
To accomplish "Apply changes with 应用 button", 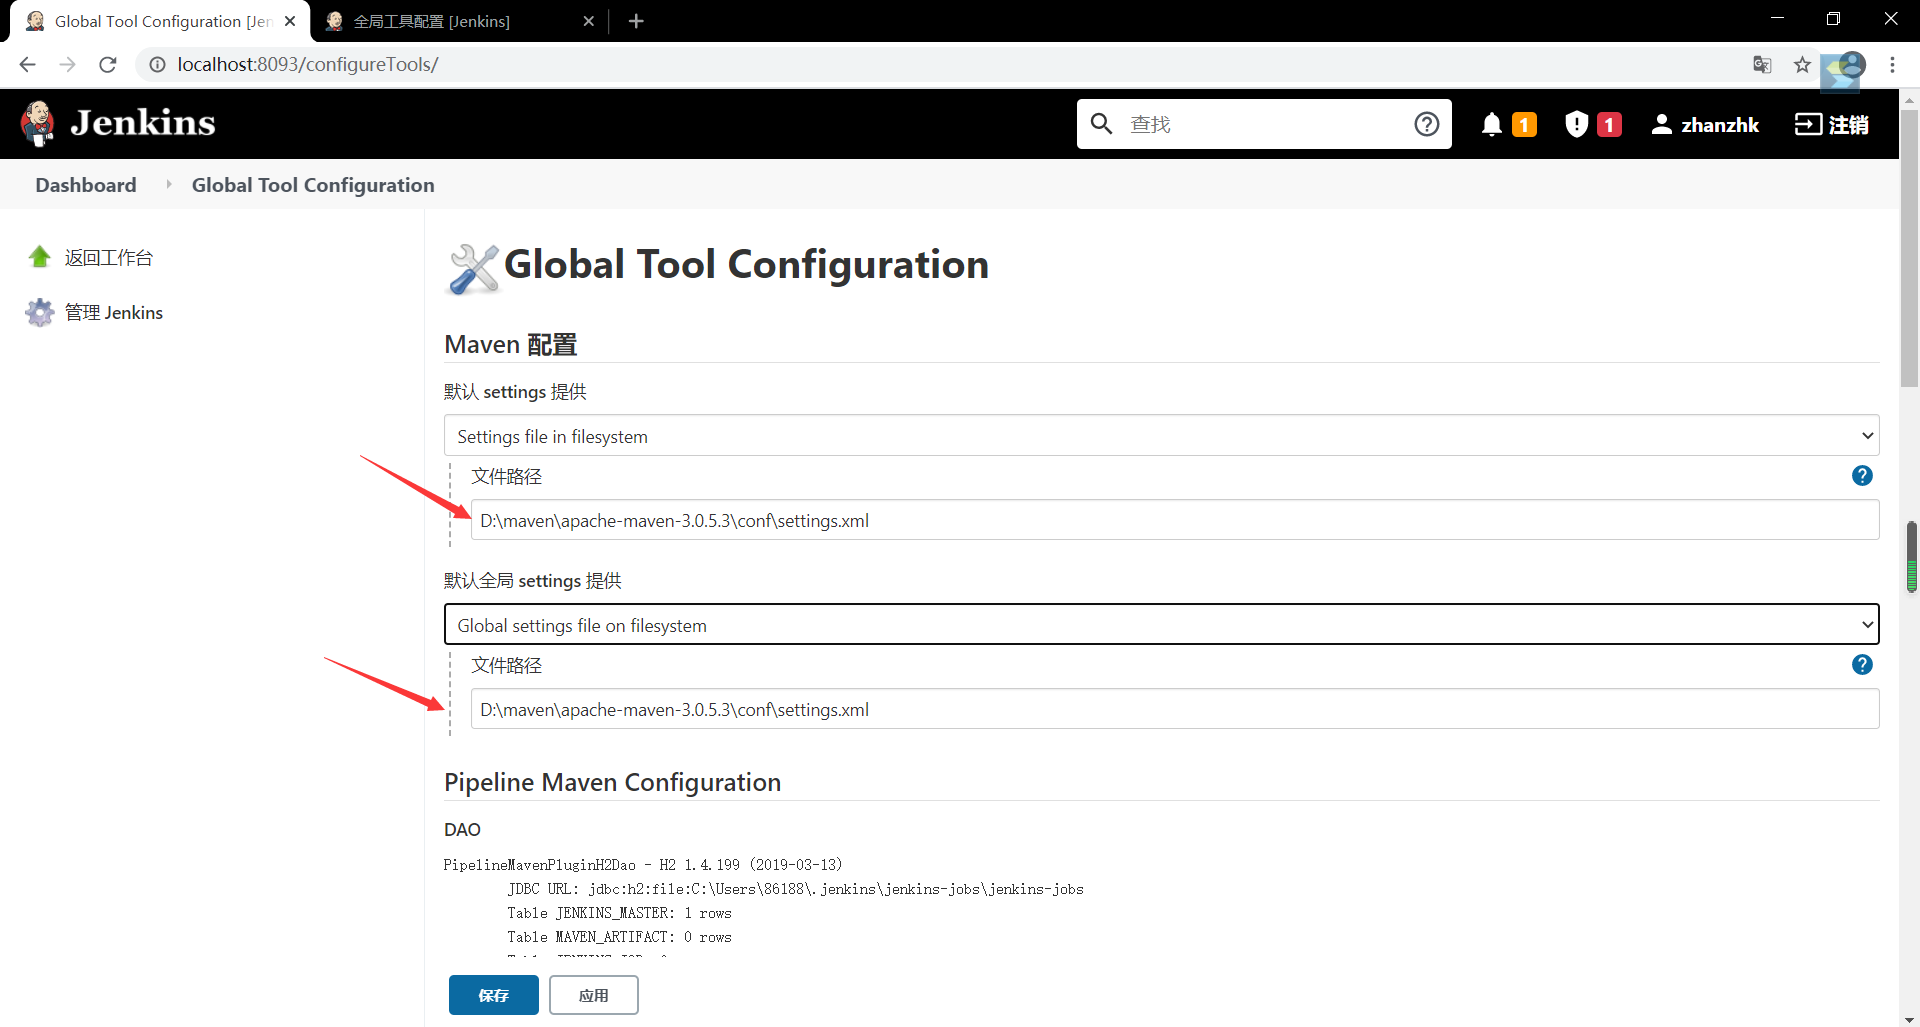I will (594, 995).
